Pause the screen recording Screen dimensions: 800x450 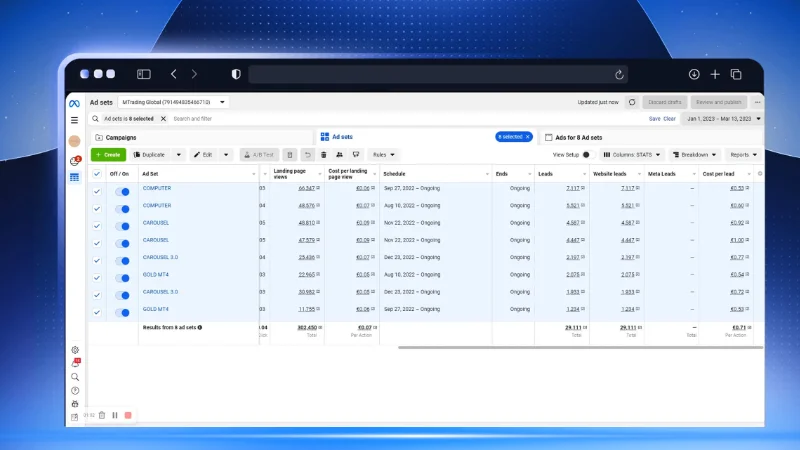(x=114, y=415)
